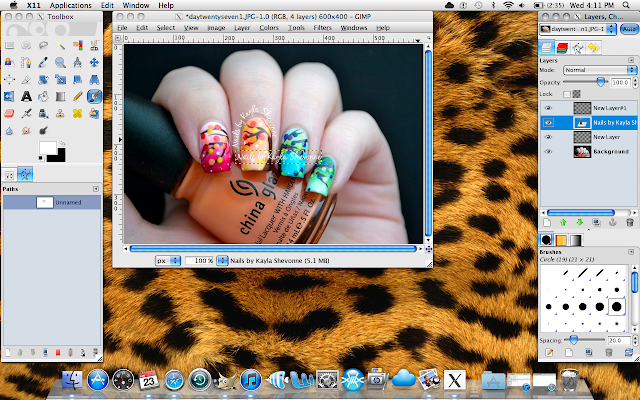This screenshot has width=640, height=400.
Task: Open the image selector dropdown in Layers dialog
Action: pos(577,29)
